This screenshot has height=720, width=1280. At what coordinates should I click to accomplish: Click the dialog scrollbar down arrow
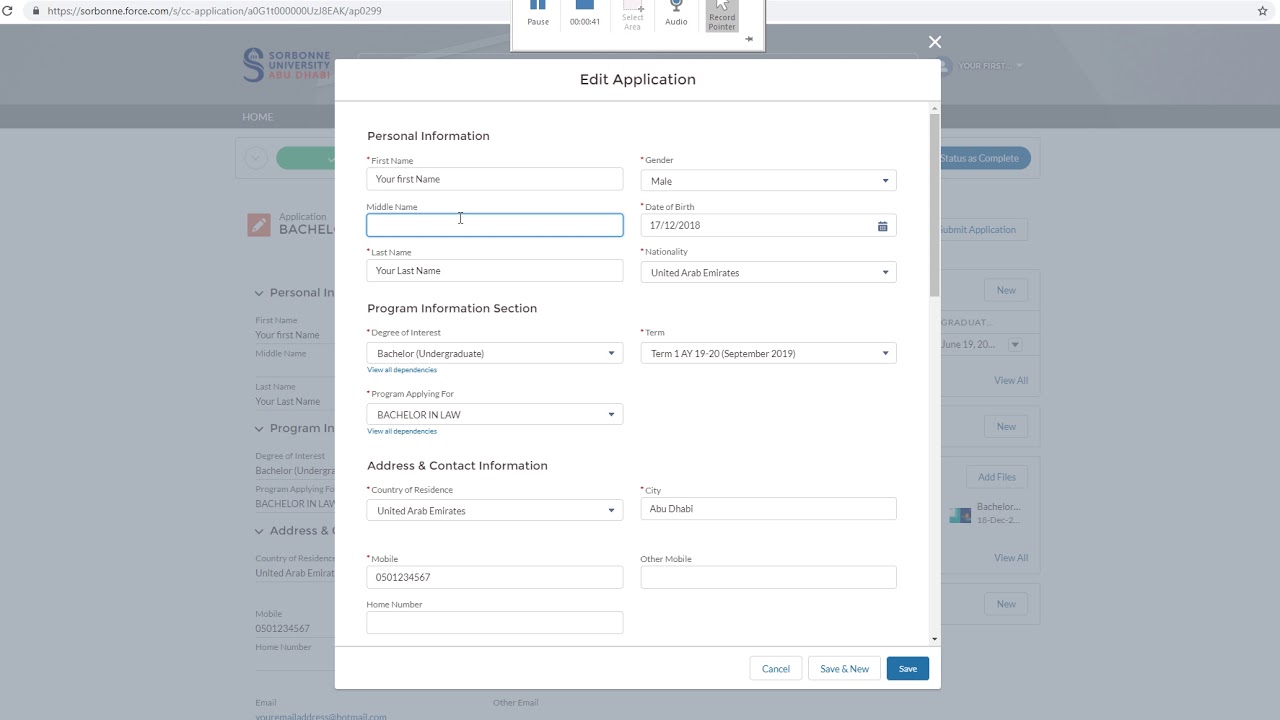tap(935, 639)
